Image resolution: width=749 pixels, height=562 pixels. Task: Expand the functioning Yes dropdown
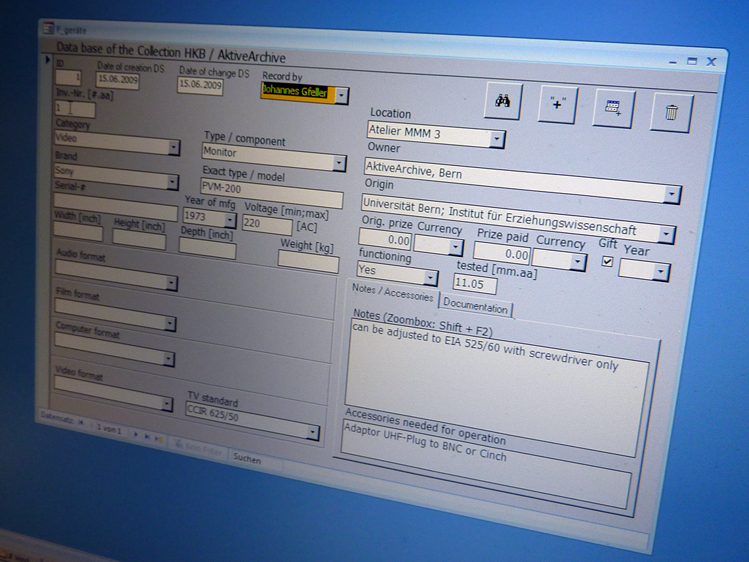[431, 278]
